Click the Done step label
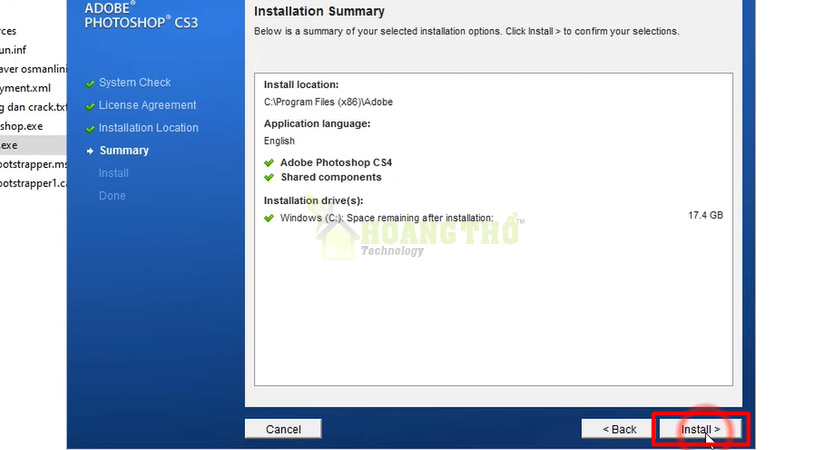 point(112,196)
